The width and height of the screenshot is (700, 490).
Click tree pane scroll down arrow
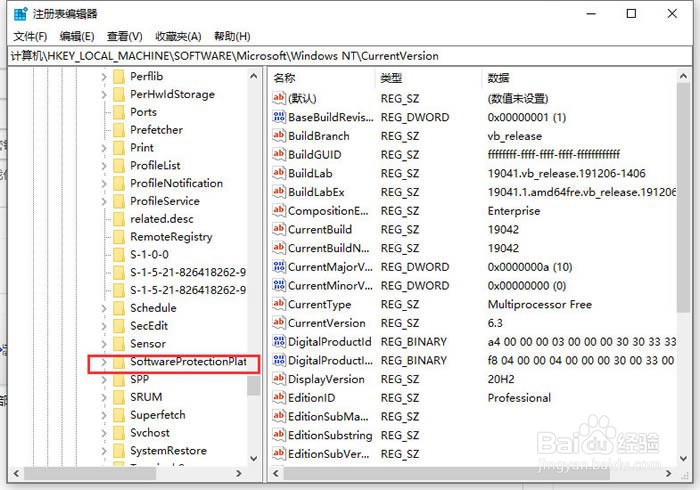point(254,458)
